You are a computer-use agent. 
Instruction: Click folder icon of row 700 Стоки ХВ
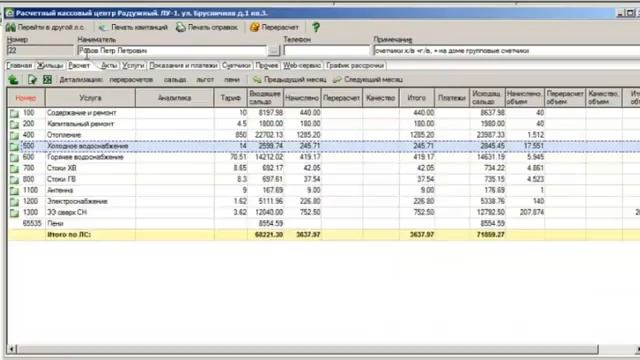[x=14, y=168]
